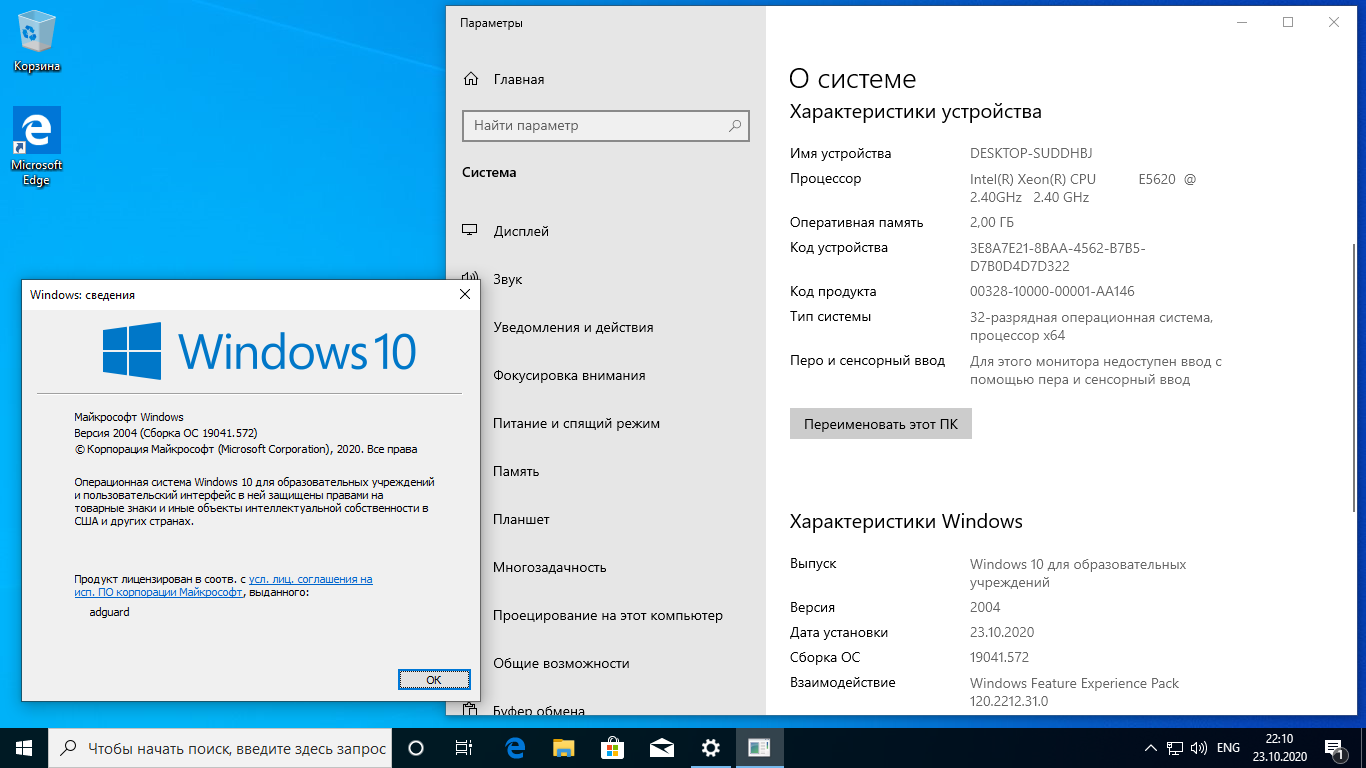This screenshot has width=1366, height=768.
Task: Open the Microsoft license terms link
Action: pyautogui.click(x=310, y=579)
